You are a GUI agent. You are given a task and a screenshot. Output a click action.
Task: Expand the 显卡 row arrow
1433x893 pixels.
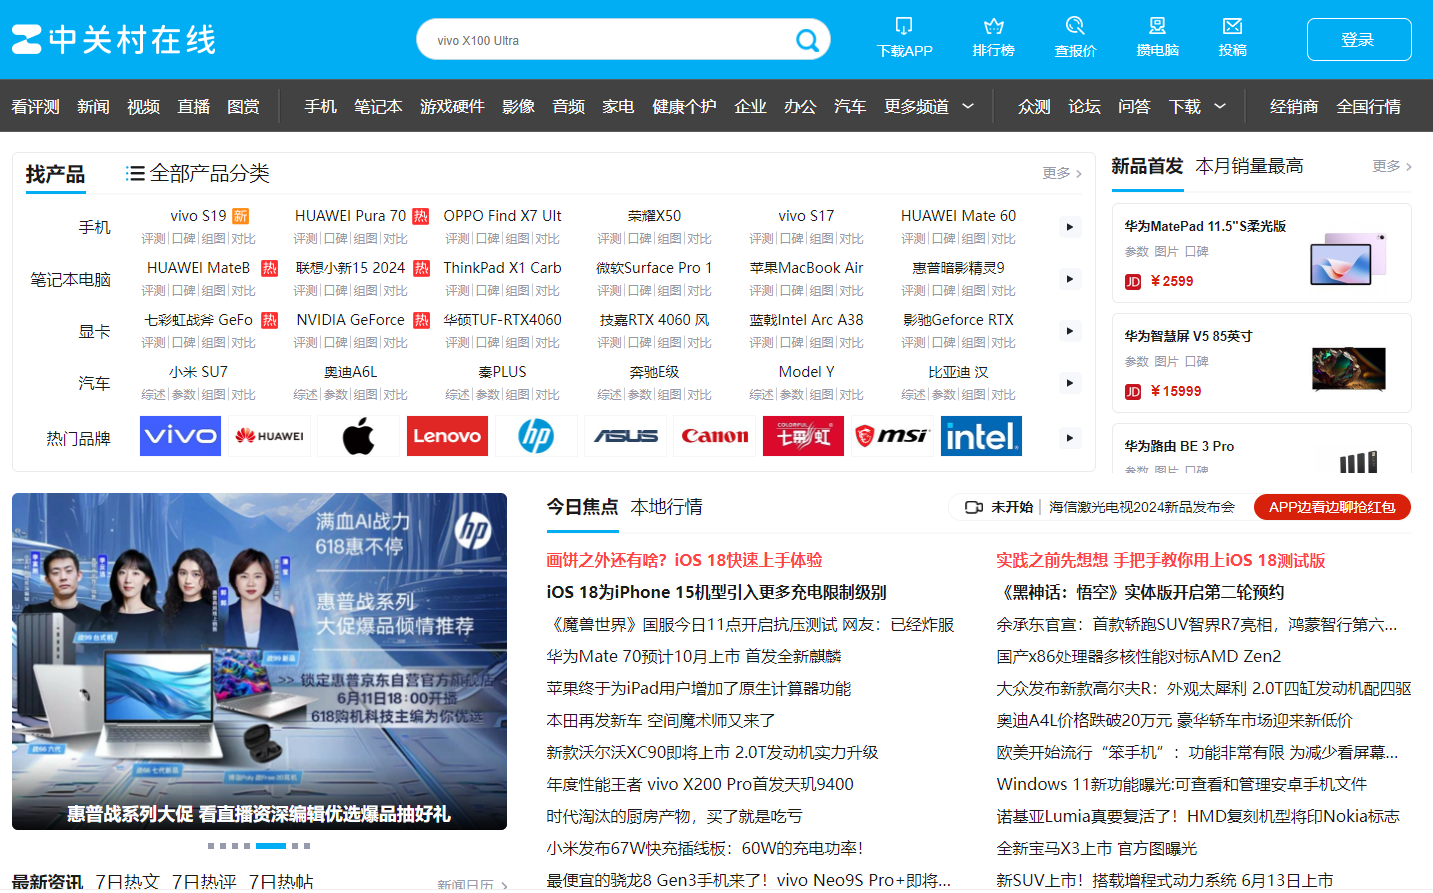point(1070,331)
